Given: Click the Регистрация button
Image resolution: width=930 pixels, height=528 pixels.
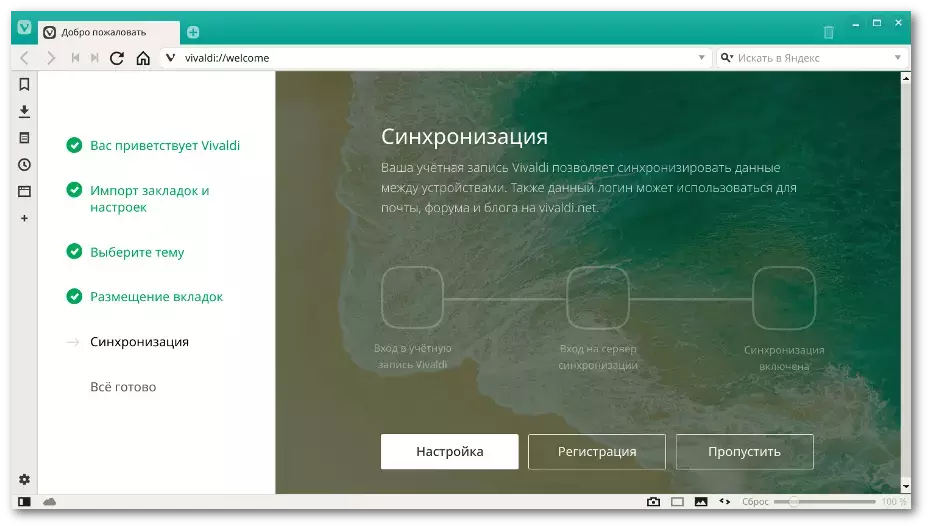Looking at the screenshot, I should click(597, 451).
